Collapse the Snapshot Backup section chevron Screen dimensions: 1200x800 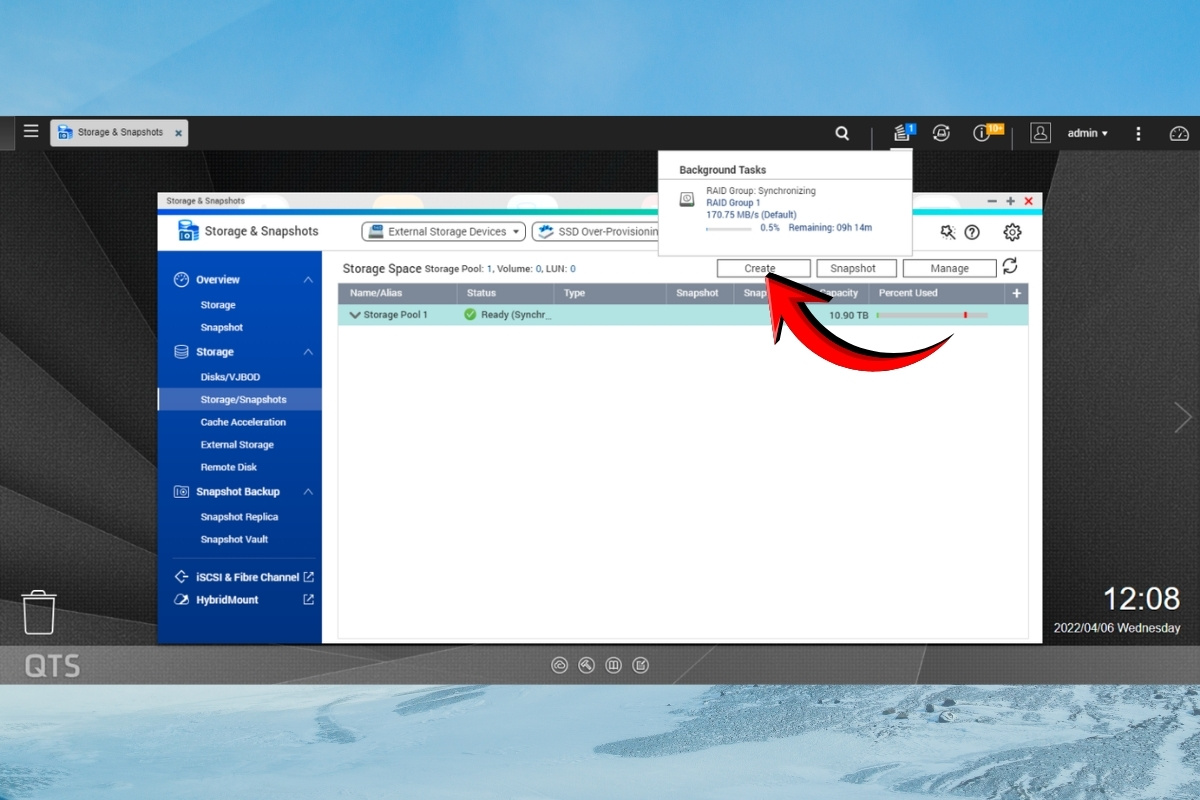[308, 492]
